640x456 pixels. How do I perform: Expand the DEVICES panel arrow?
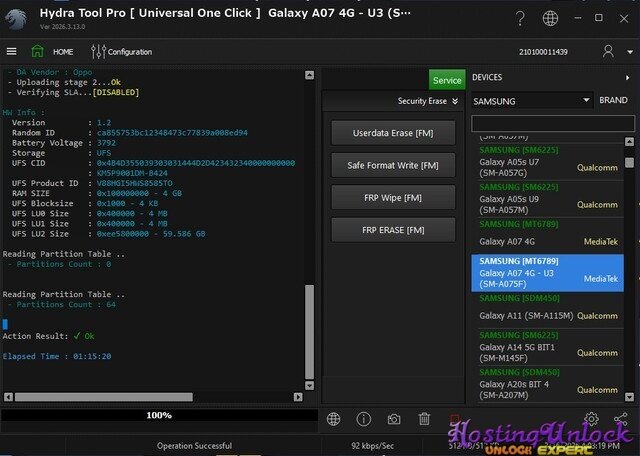pyautogui.click(x=627, y=78)
